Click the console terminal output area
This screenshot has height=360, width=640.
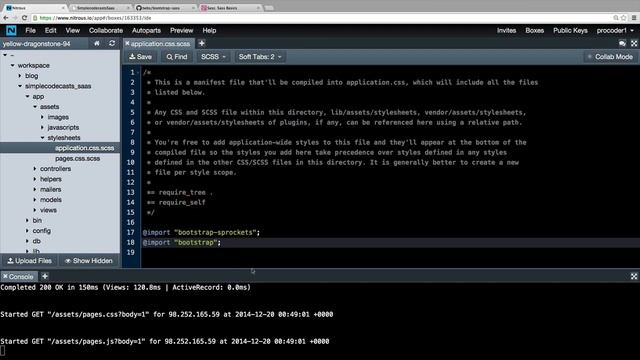[x=320, y=321]
